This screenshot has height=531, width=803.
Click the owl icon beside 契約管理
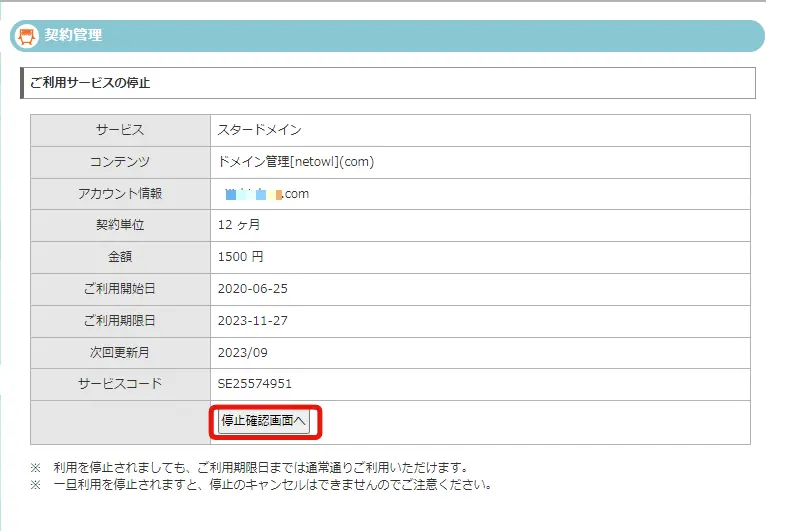(x=28, y=36)
